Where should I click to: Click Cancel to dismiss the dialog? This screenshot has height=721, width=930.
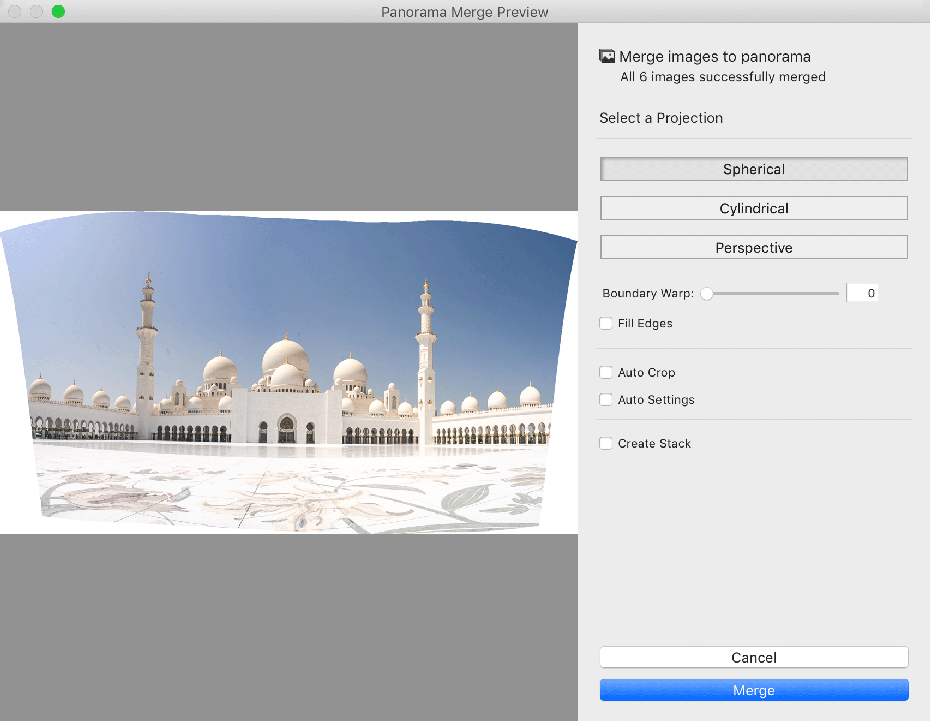click(x=753, y=657)
